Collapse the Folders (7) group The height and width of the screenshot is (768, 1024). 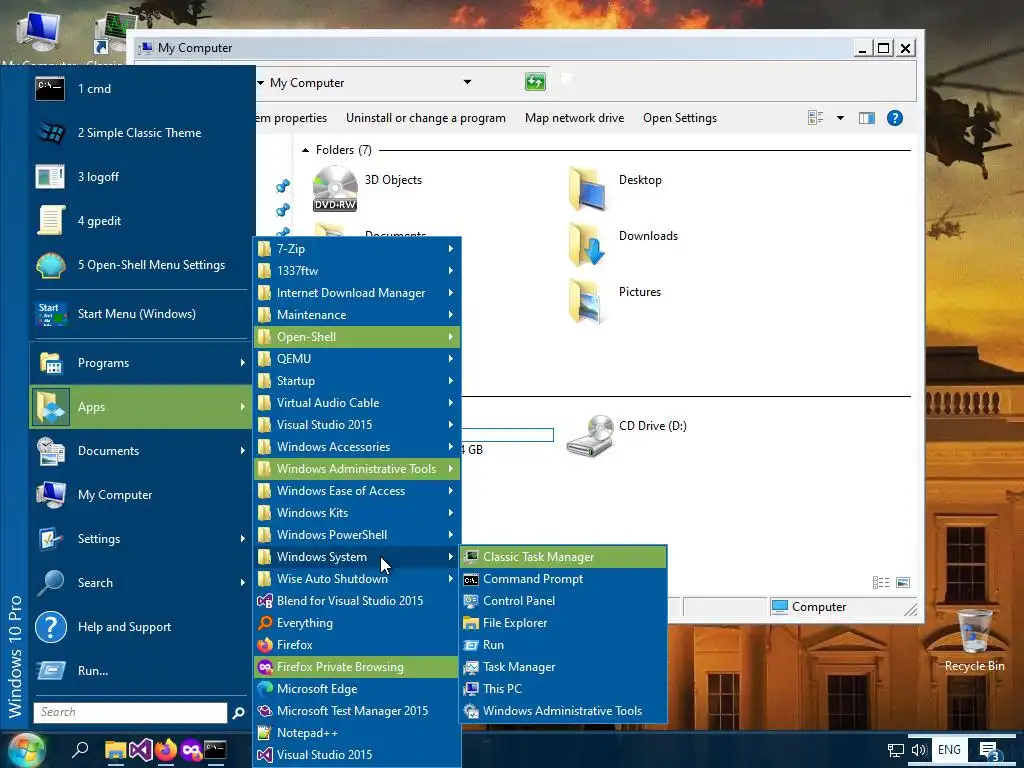point(306,150)
